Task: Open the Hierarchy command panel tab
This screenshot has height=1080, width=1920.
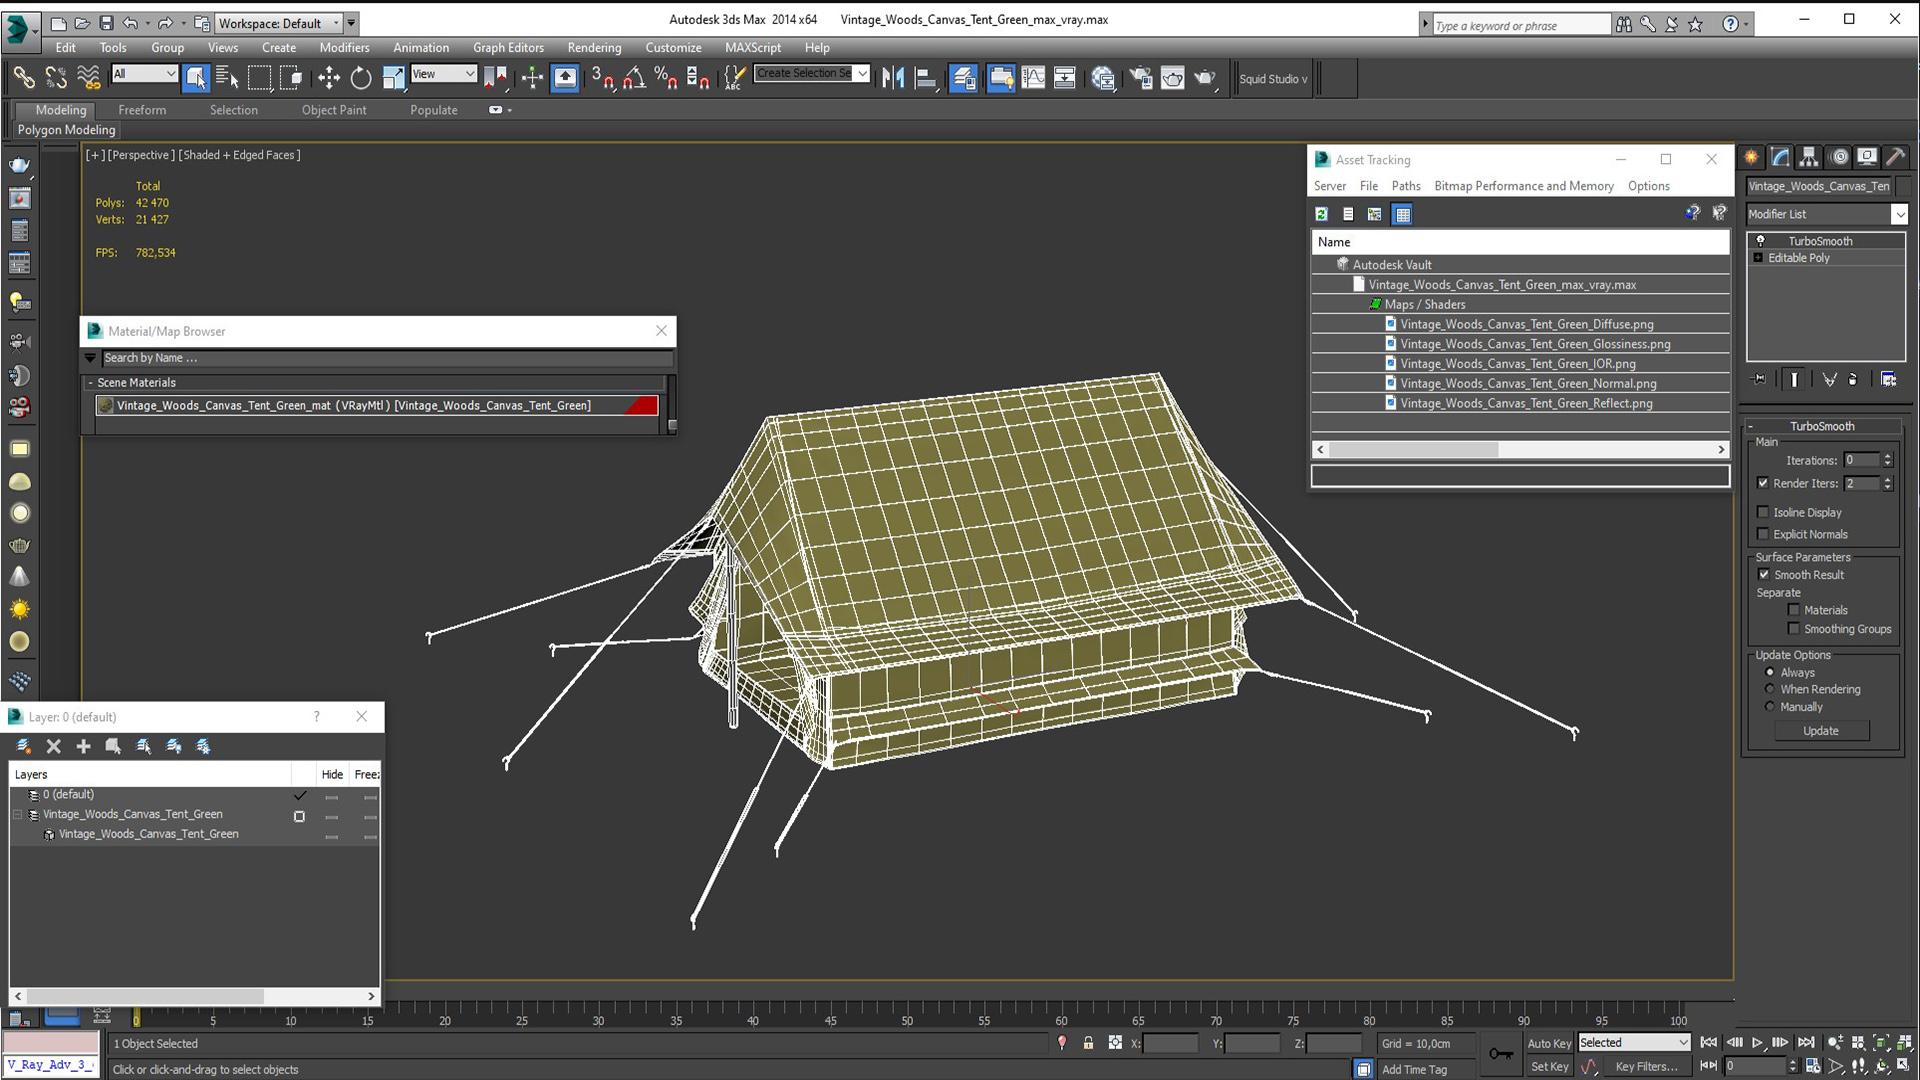Action: pos(1809,157)
